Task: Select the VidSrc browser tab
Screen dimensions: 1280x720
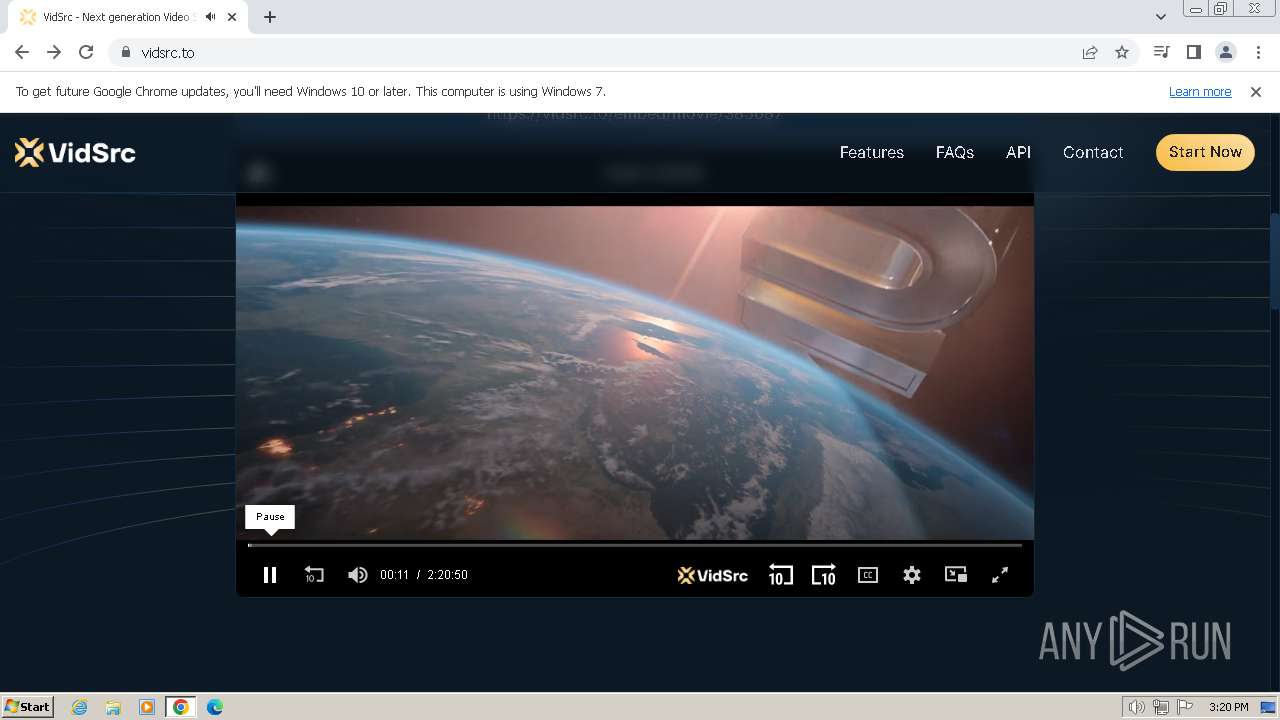Action: point(130,17)
